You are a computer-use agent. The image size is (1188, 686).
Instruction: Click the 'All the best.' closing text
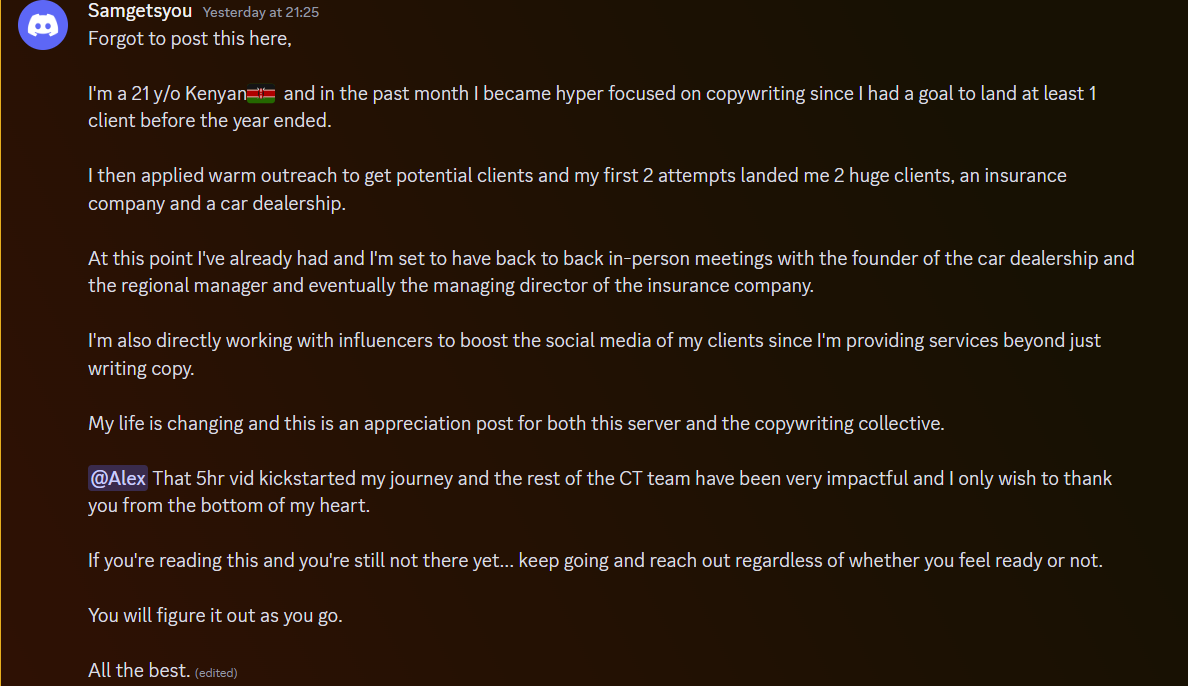[139, 670]
